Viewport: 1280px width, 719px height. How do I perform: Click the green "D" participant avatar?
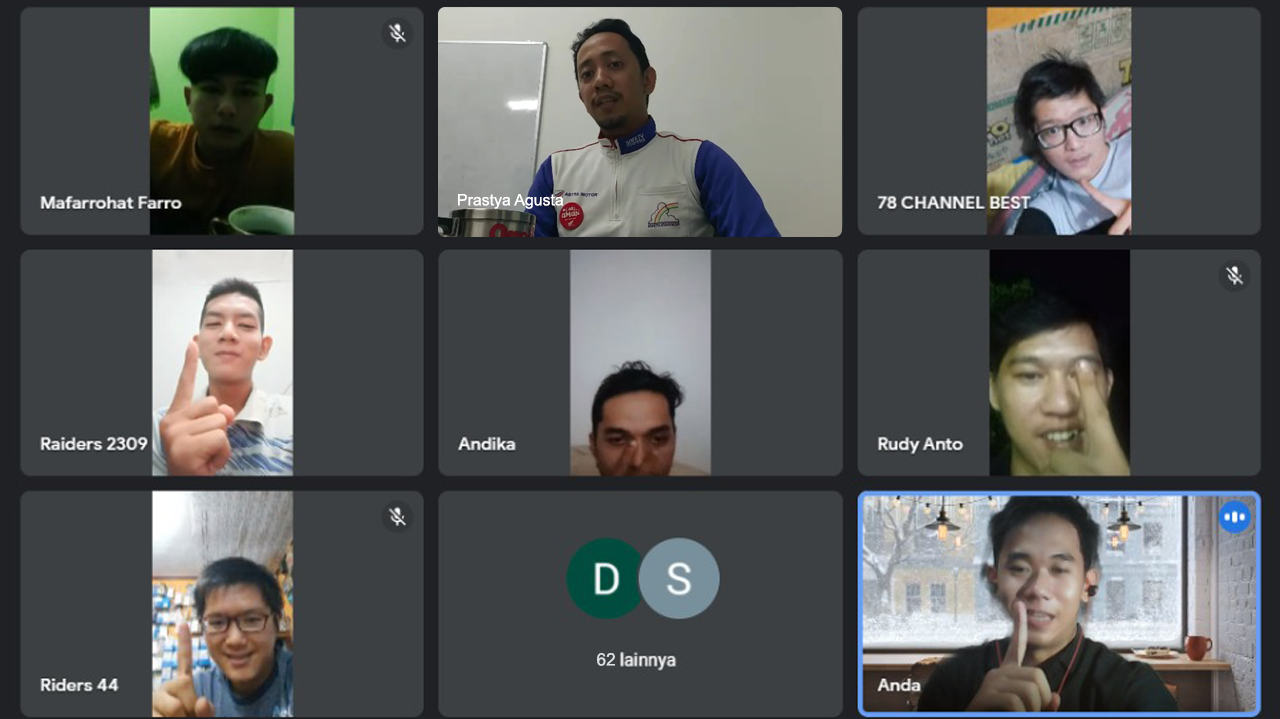click(x=606, y=579)
